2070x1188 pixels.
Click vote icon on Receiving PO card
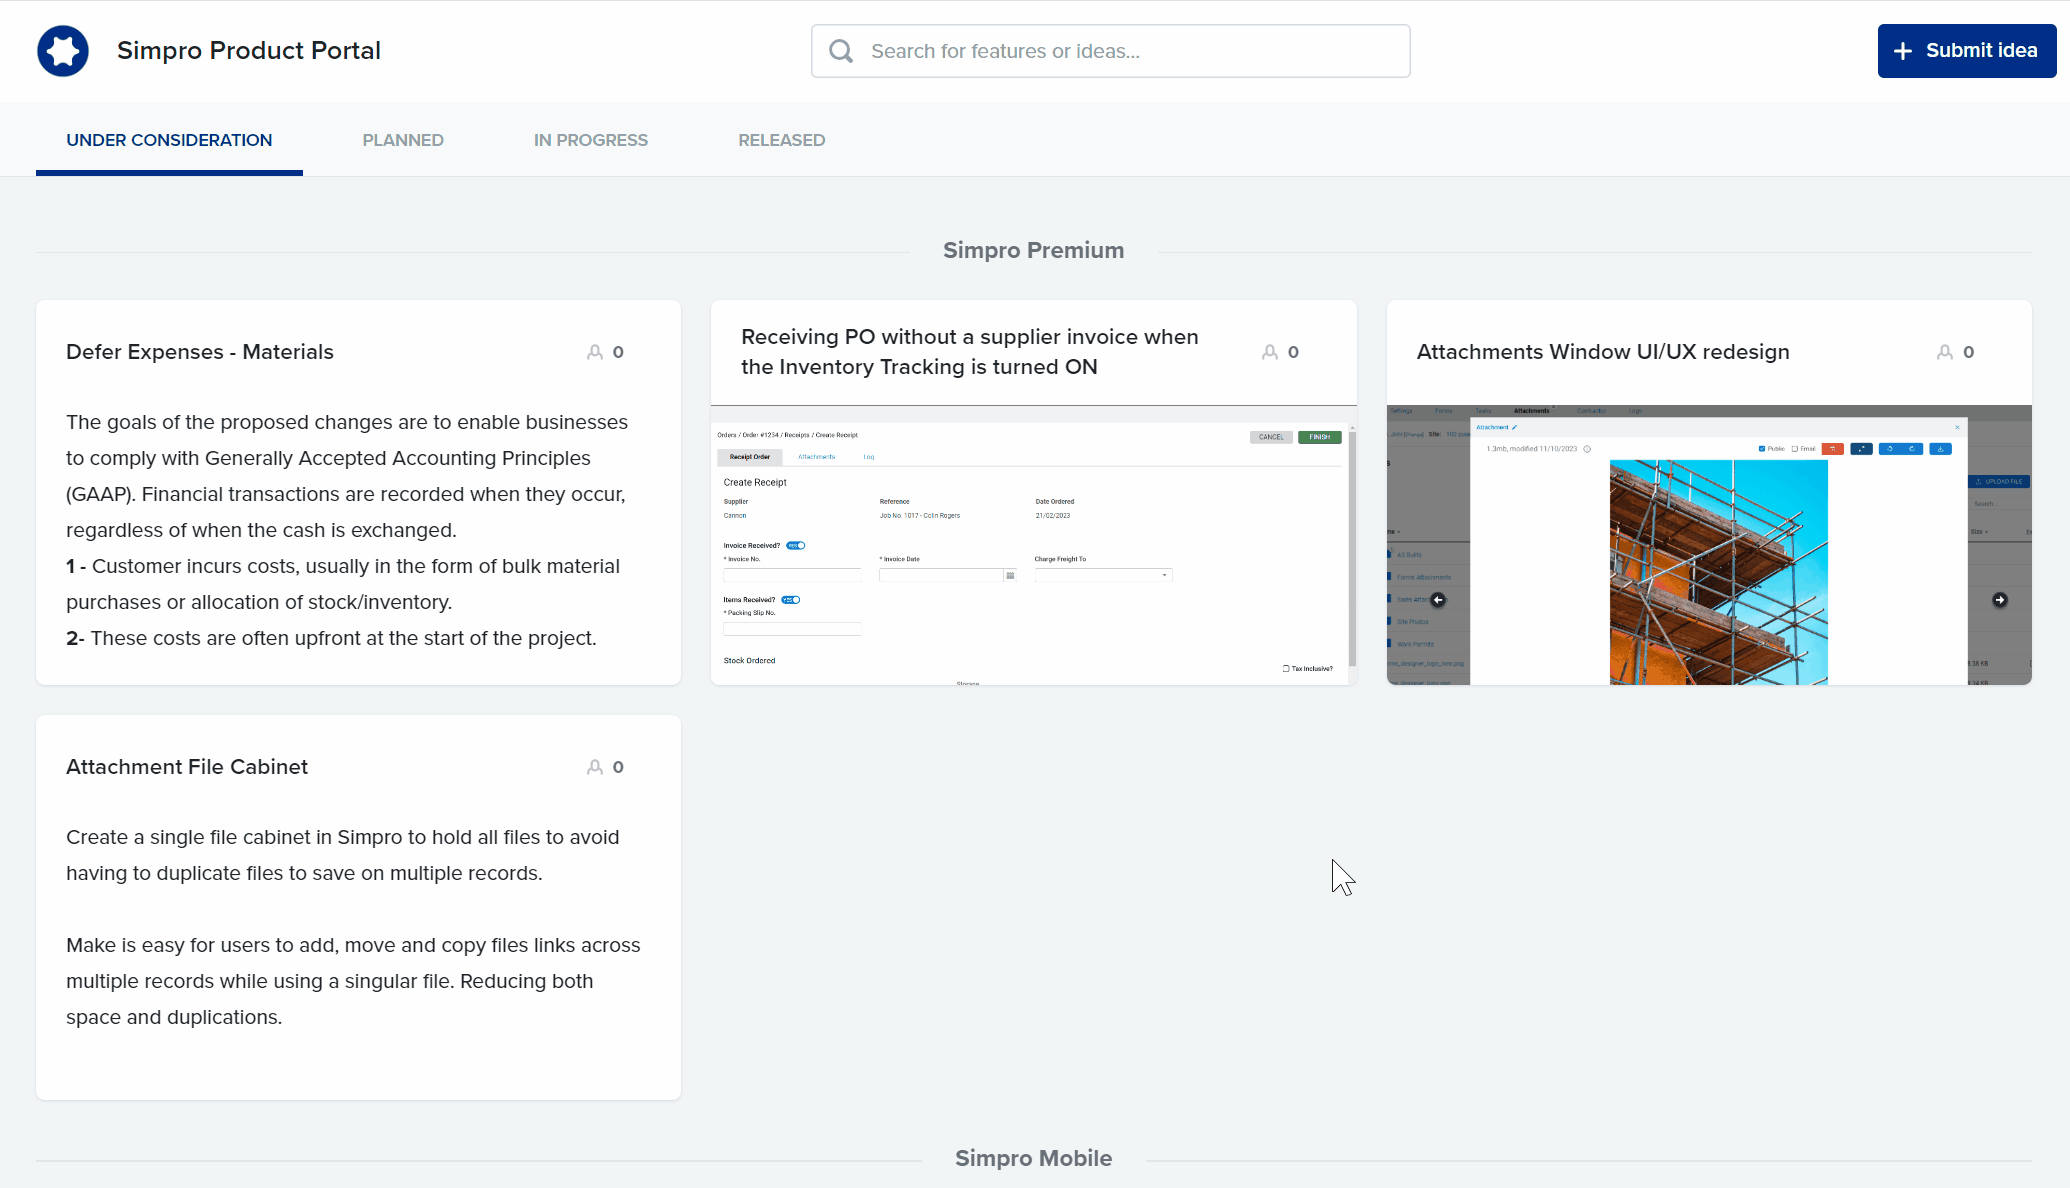(1270, 352)
